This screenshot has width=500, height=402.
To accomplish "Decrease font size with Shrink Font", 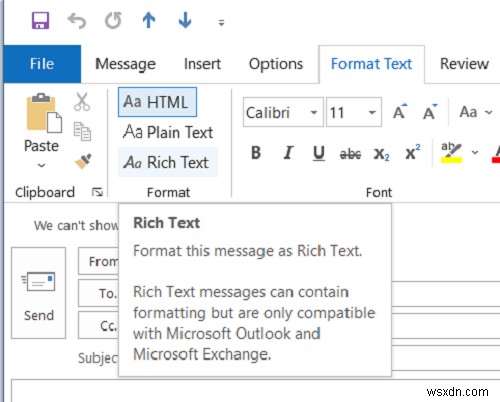I will point(430,112).
